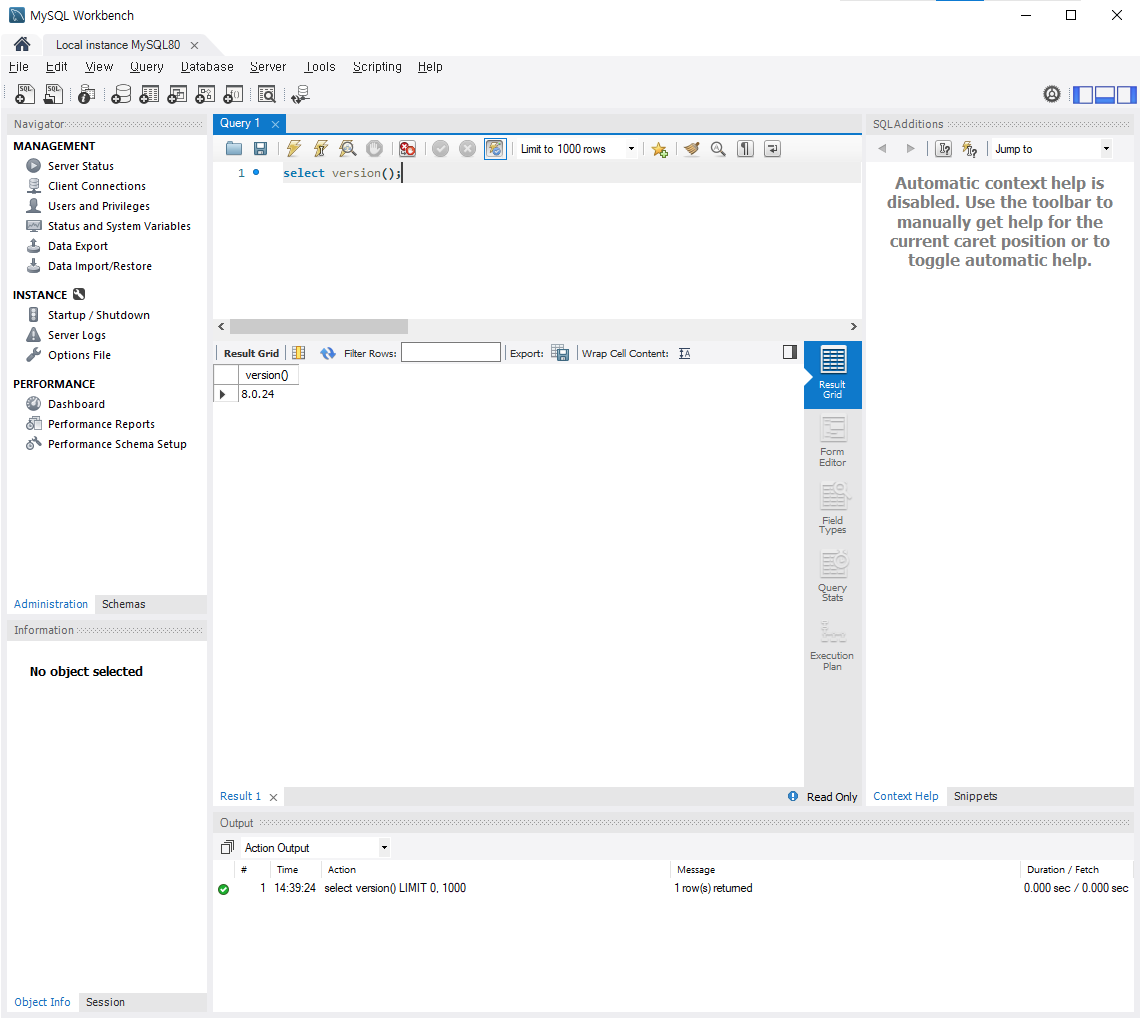Viewport: 1141px width, 1019px height.
Task: Execute query with lightning bolt icon
Action: point(293,148)
